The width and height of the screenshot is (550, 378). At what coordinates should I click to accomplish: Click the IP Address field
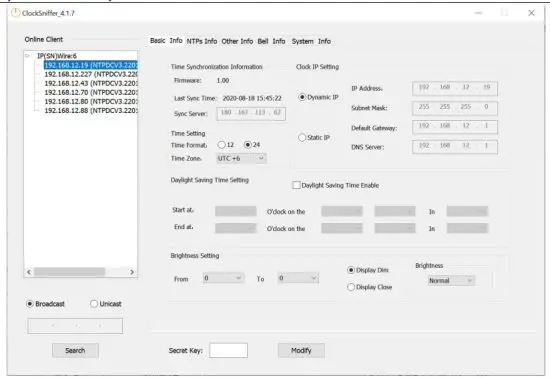coord(455,88)
